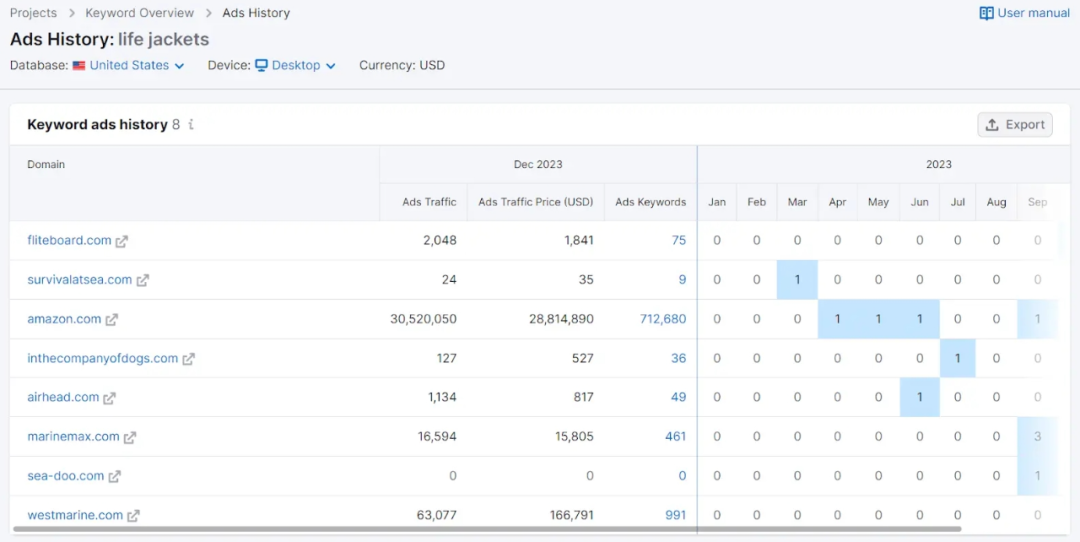
Task: Navigate to Keyword Overview breadcrumb
Action: [x=139, y=13]
